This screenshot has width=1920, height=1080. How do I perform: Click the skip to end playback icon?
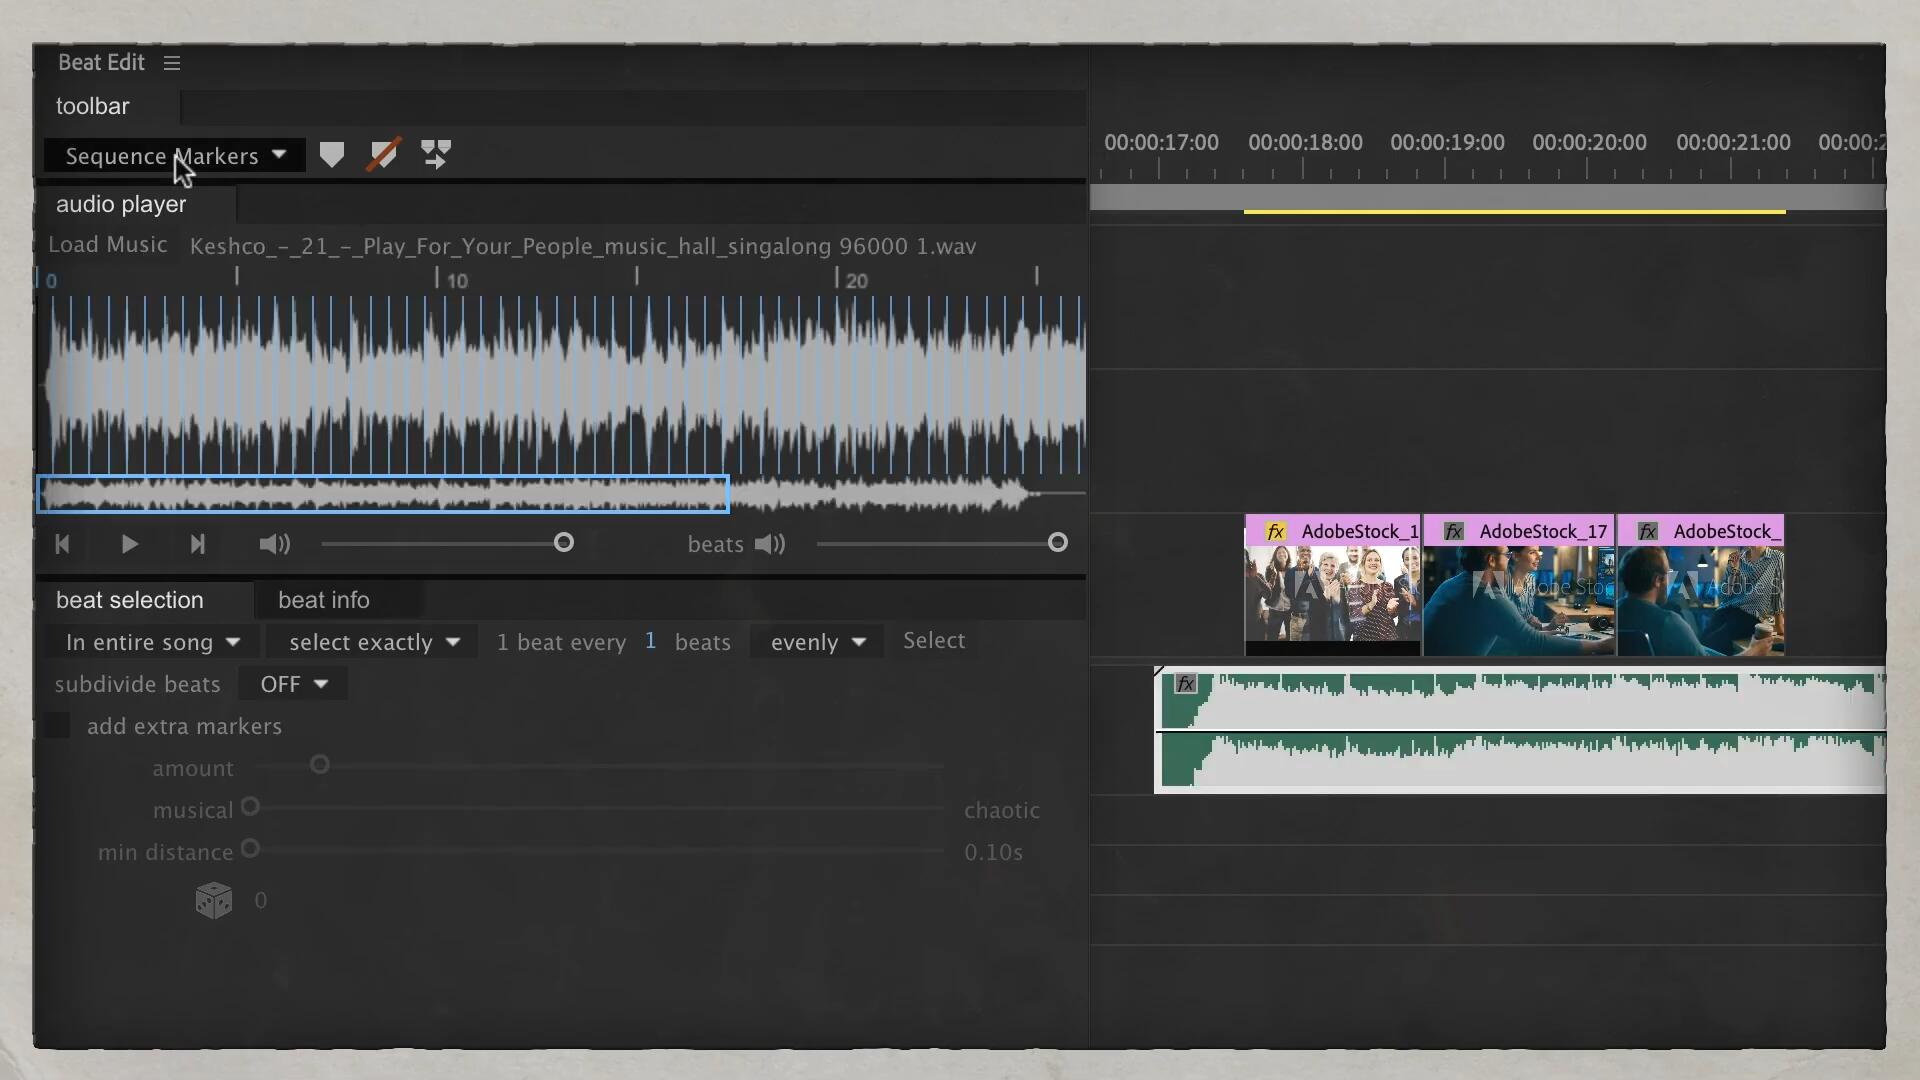click(198, 542)
